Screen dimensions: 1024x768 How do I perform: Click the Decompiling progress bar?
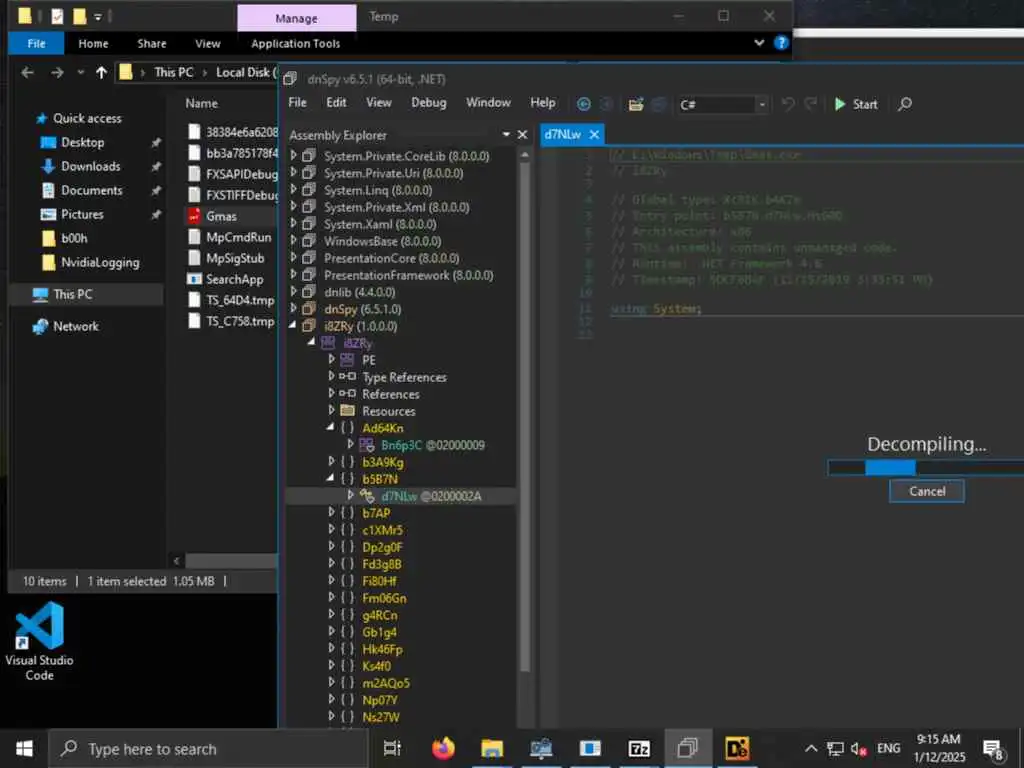click(925, 468)
